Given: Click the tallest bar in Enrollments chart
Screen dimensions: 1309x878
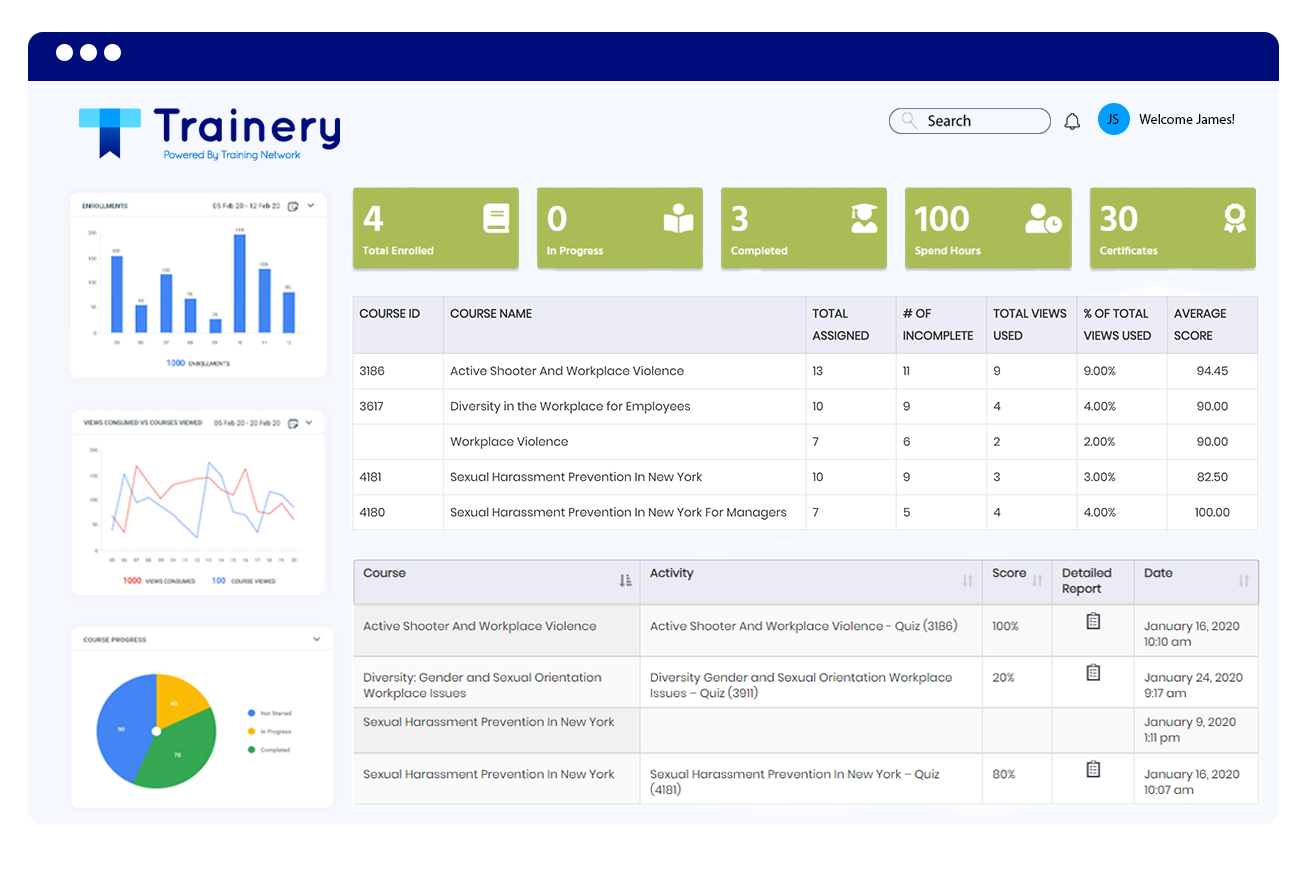Looking at the screenshot, I should 240,283.
